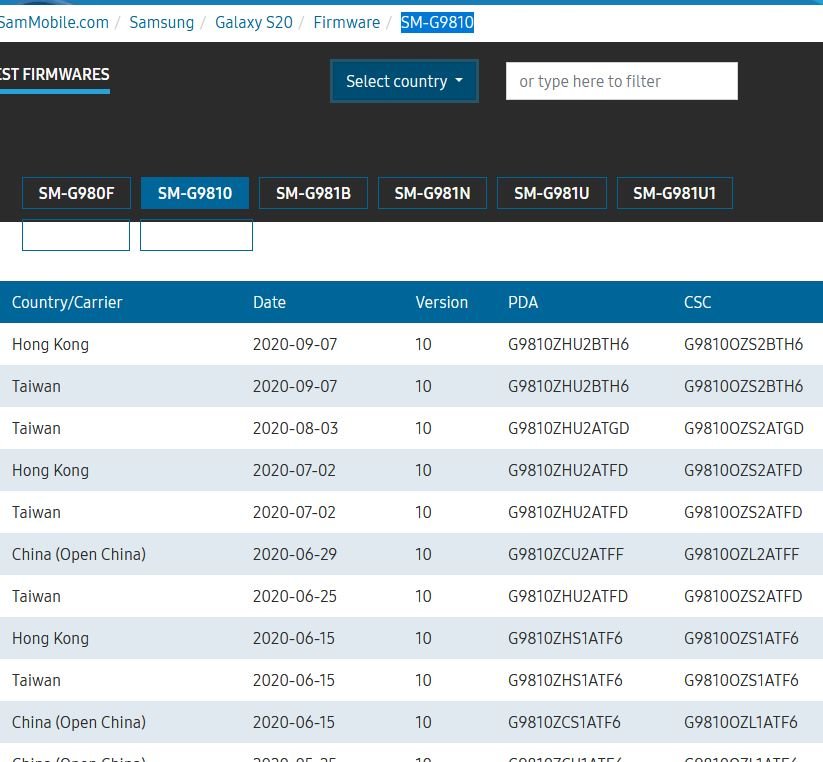The height and width of the screenshot is (762, 823).
Task: Go to Samsung breadcrumb link
Action: click(x=162, y=23)
